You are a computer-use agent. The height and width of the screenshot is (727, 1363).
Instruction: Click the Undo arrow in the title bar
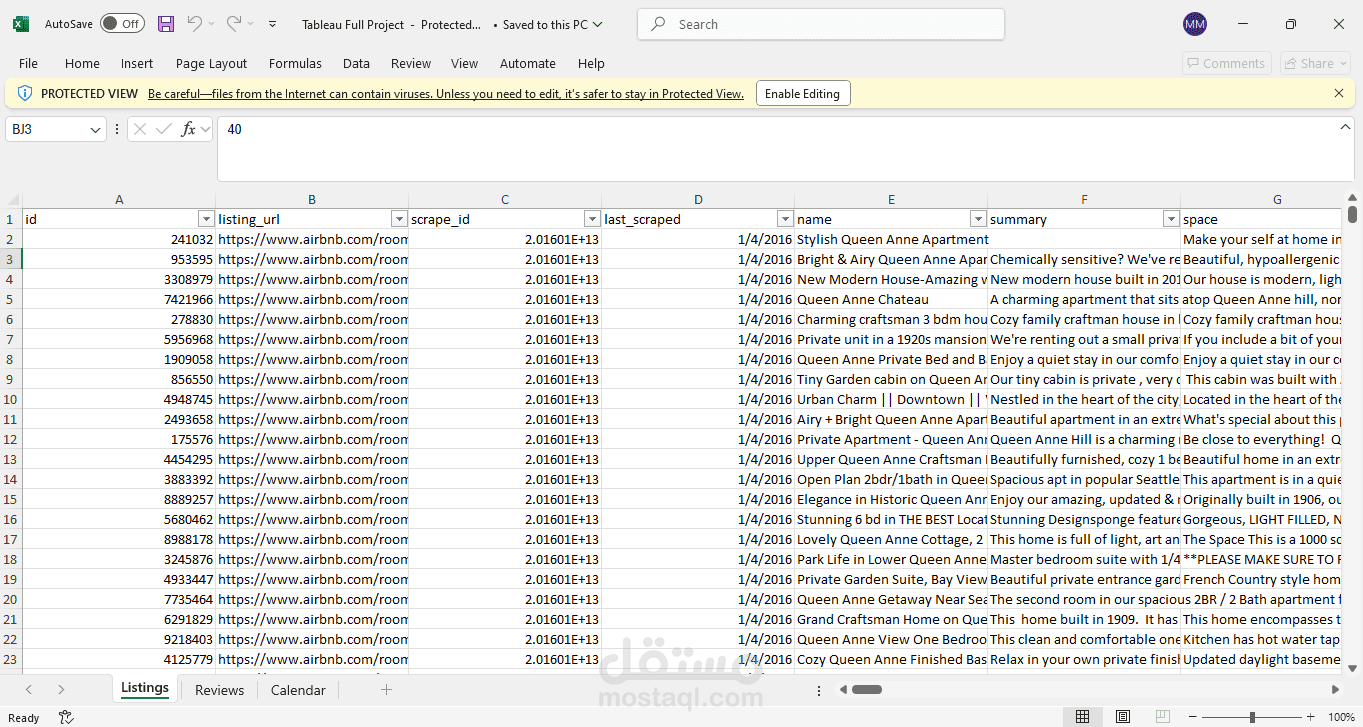click(195, 24)
